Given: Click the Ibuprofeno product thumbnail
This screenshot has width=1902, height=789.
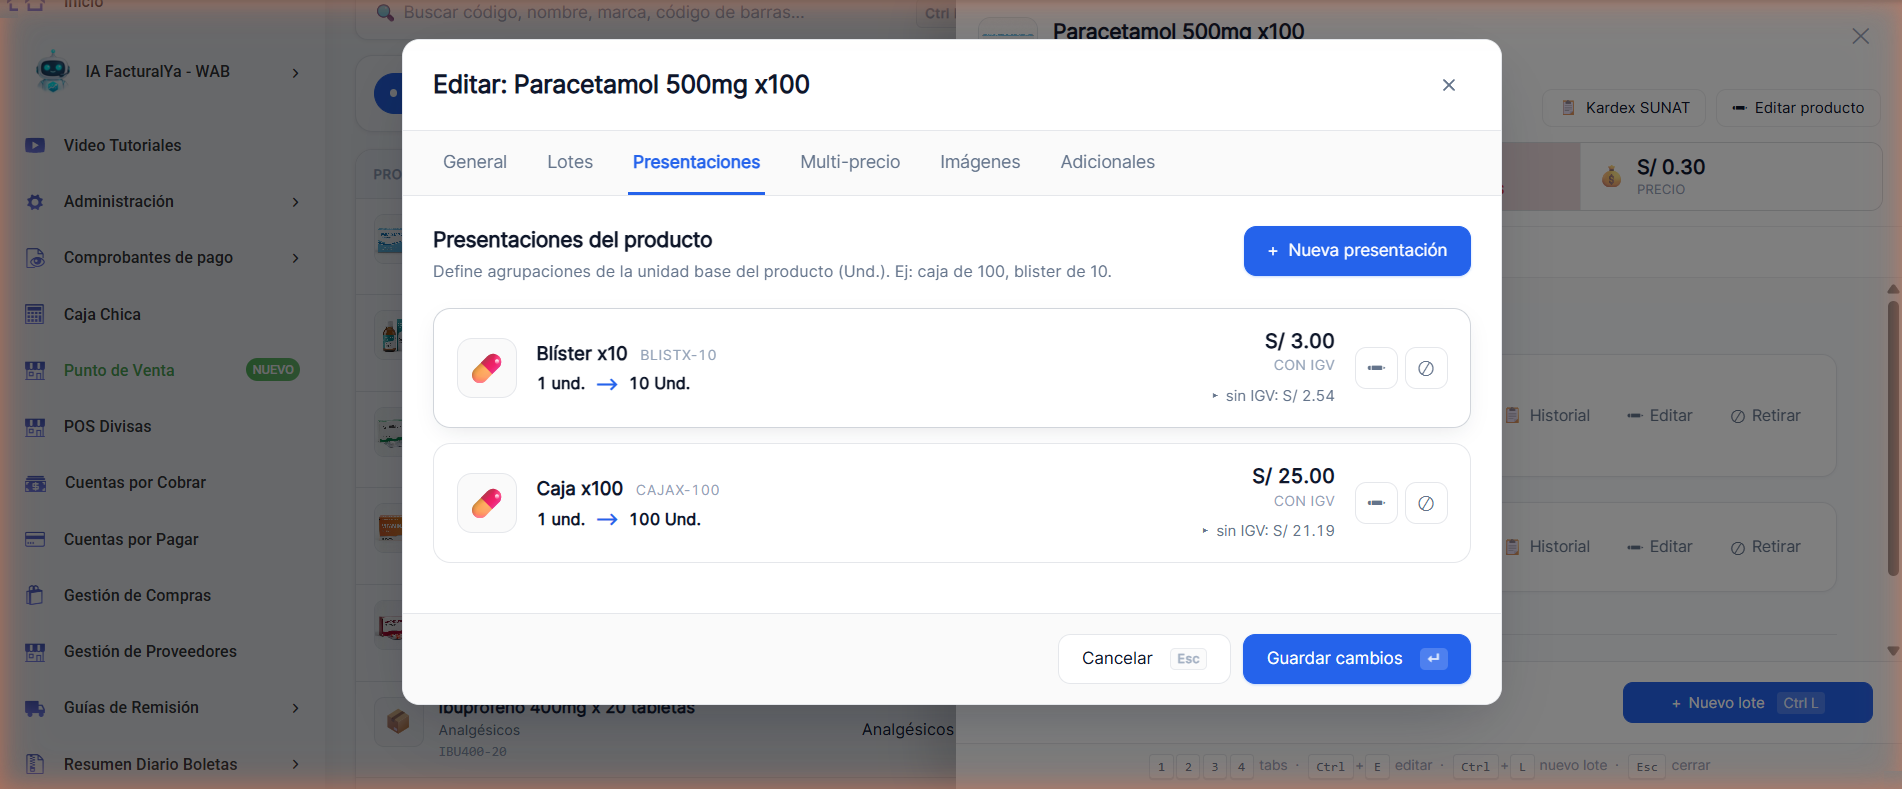Looking at the screenshot, I should (x=398, y=722).
